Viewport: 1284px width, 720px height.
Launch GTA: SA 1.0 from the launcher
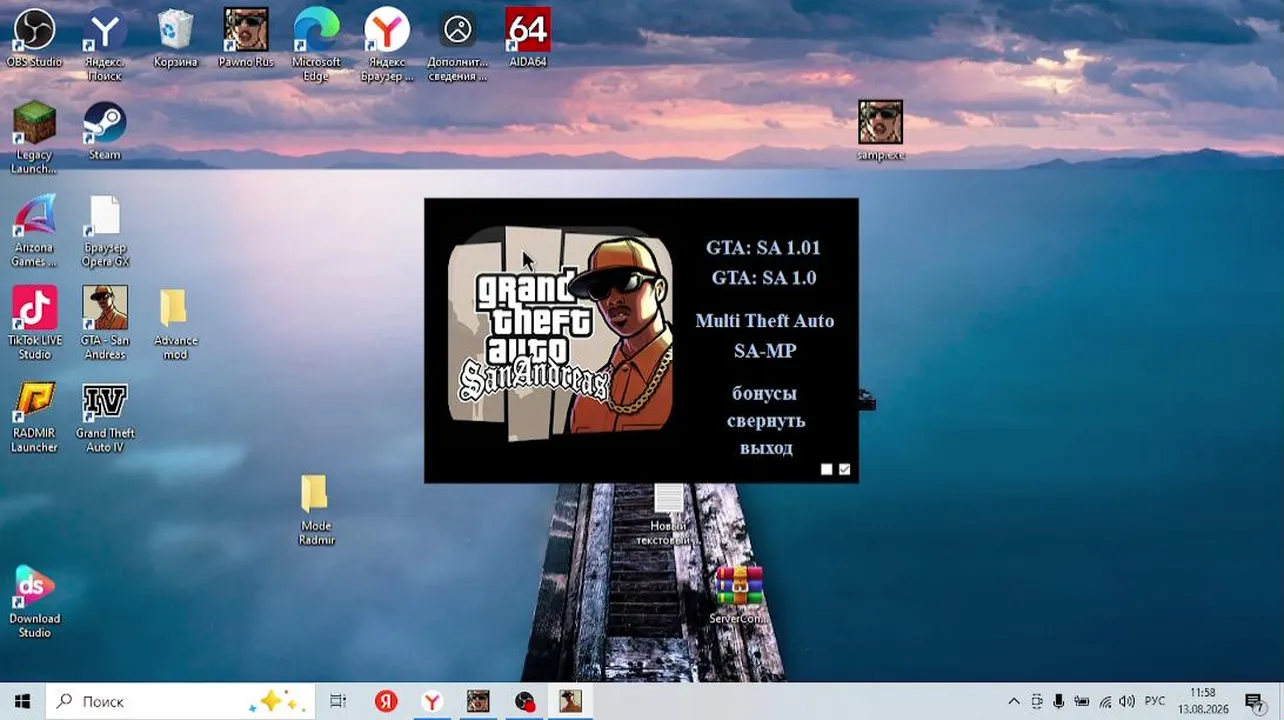coord(763,278)
